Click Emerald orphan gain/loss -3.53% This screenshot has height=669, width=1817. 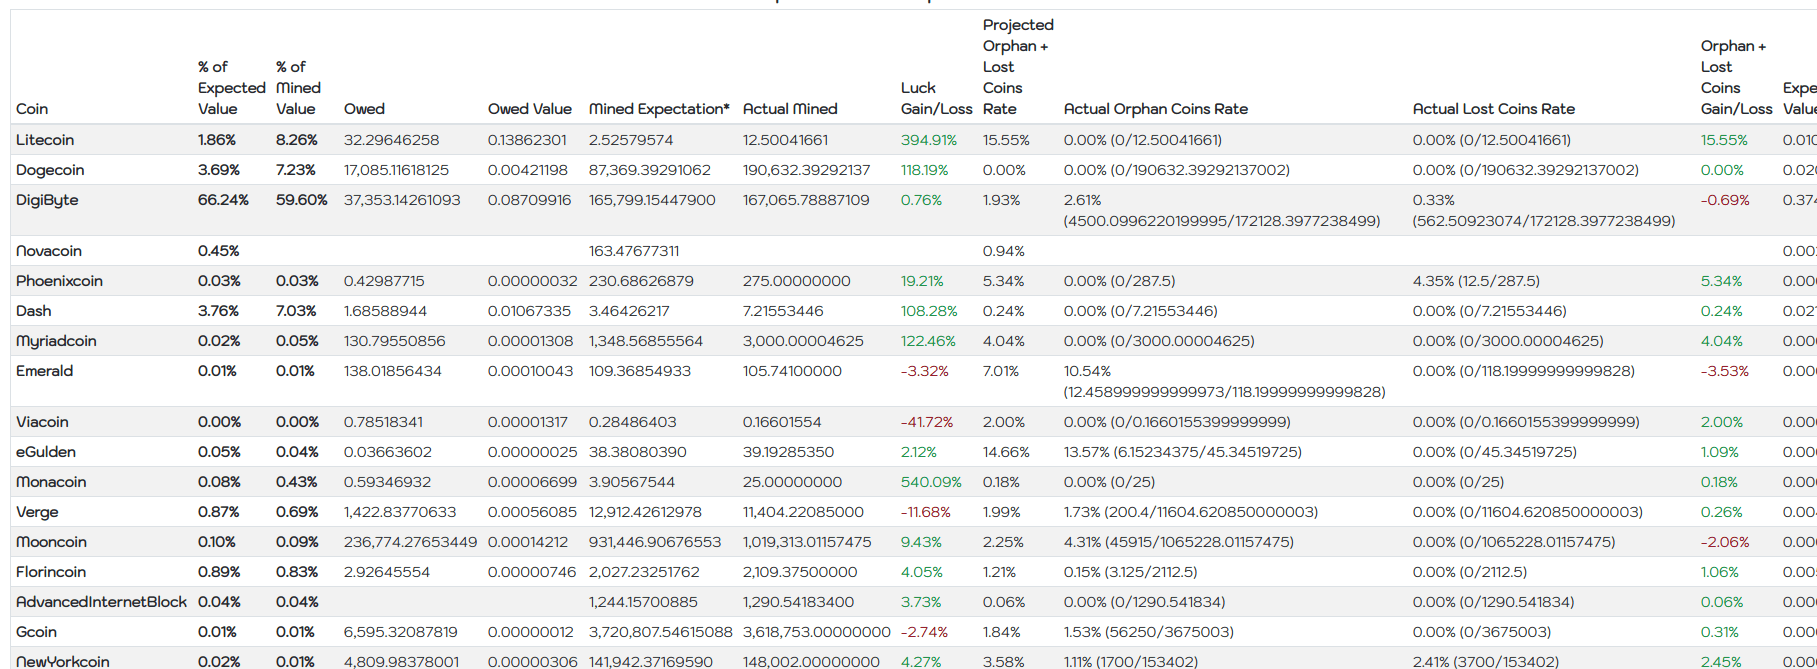pos(1725,371)
